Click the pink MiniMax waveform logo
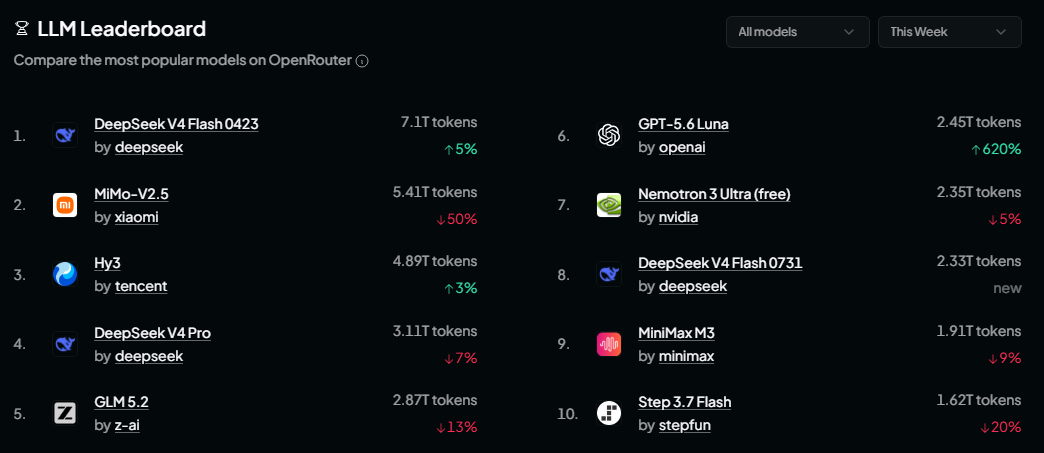1044x453 pixels. [x=609, y=344]
